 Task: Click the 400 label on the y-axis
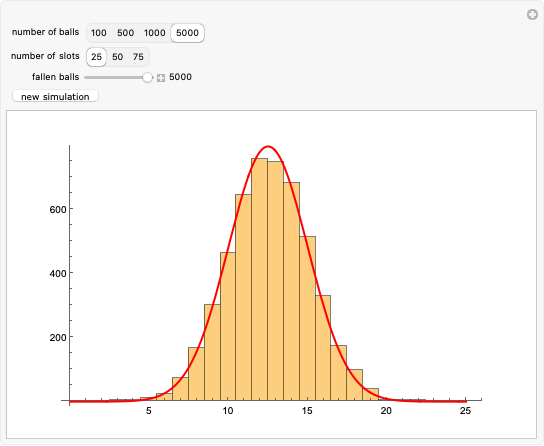pyautogui.click(x=58, y=273)
